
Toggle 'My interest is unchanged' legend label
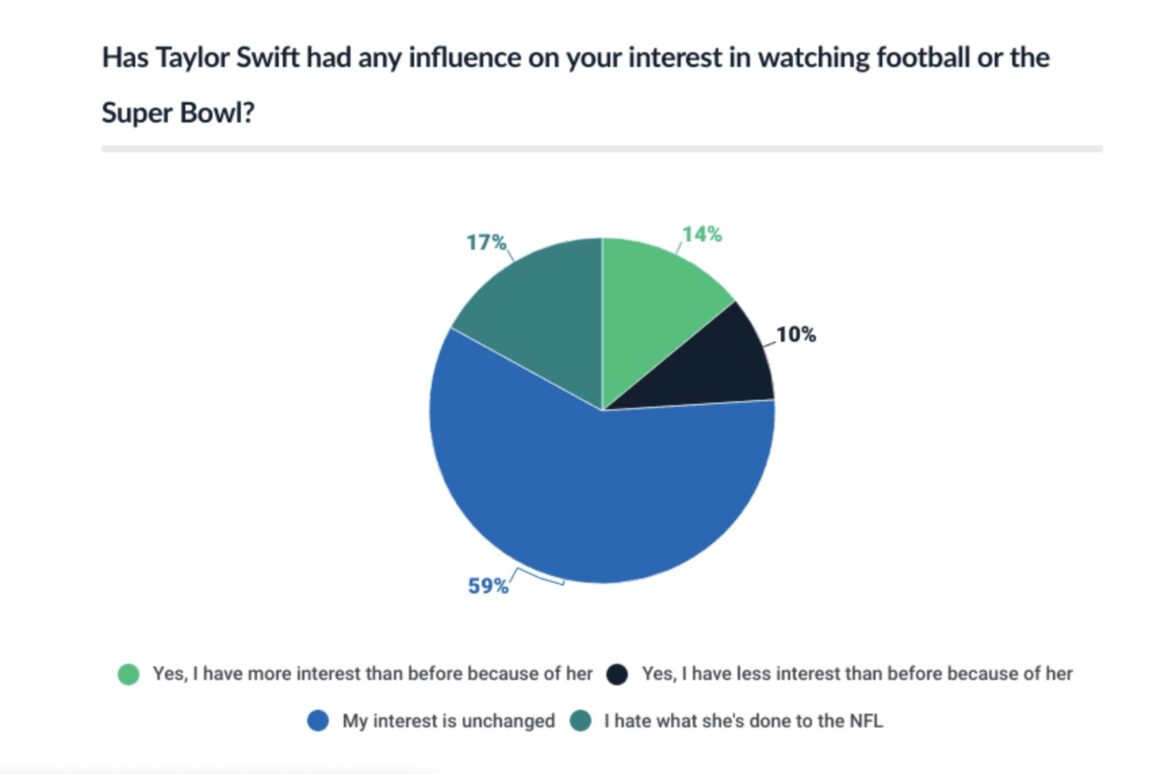[x=448, y=721]
